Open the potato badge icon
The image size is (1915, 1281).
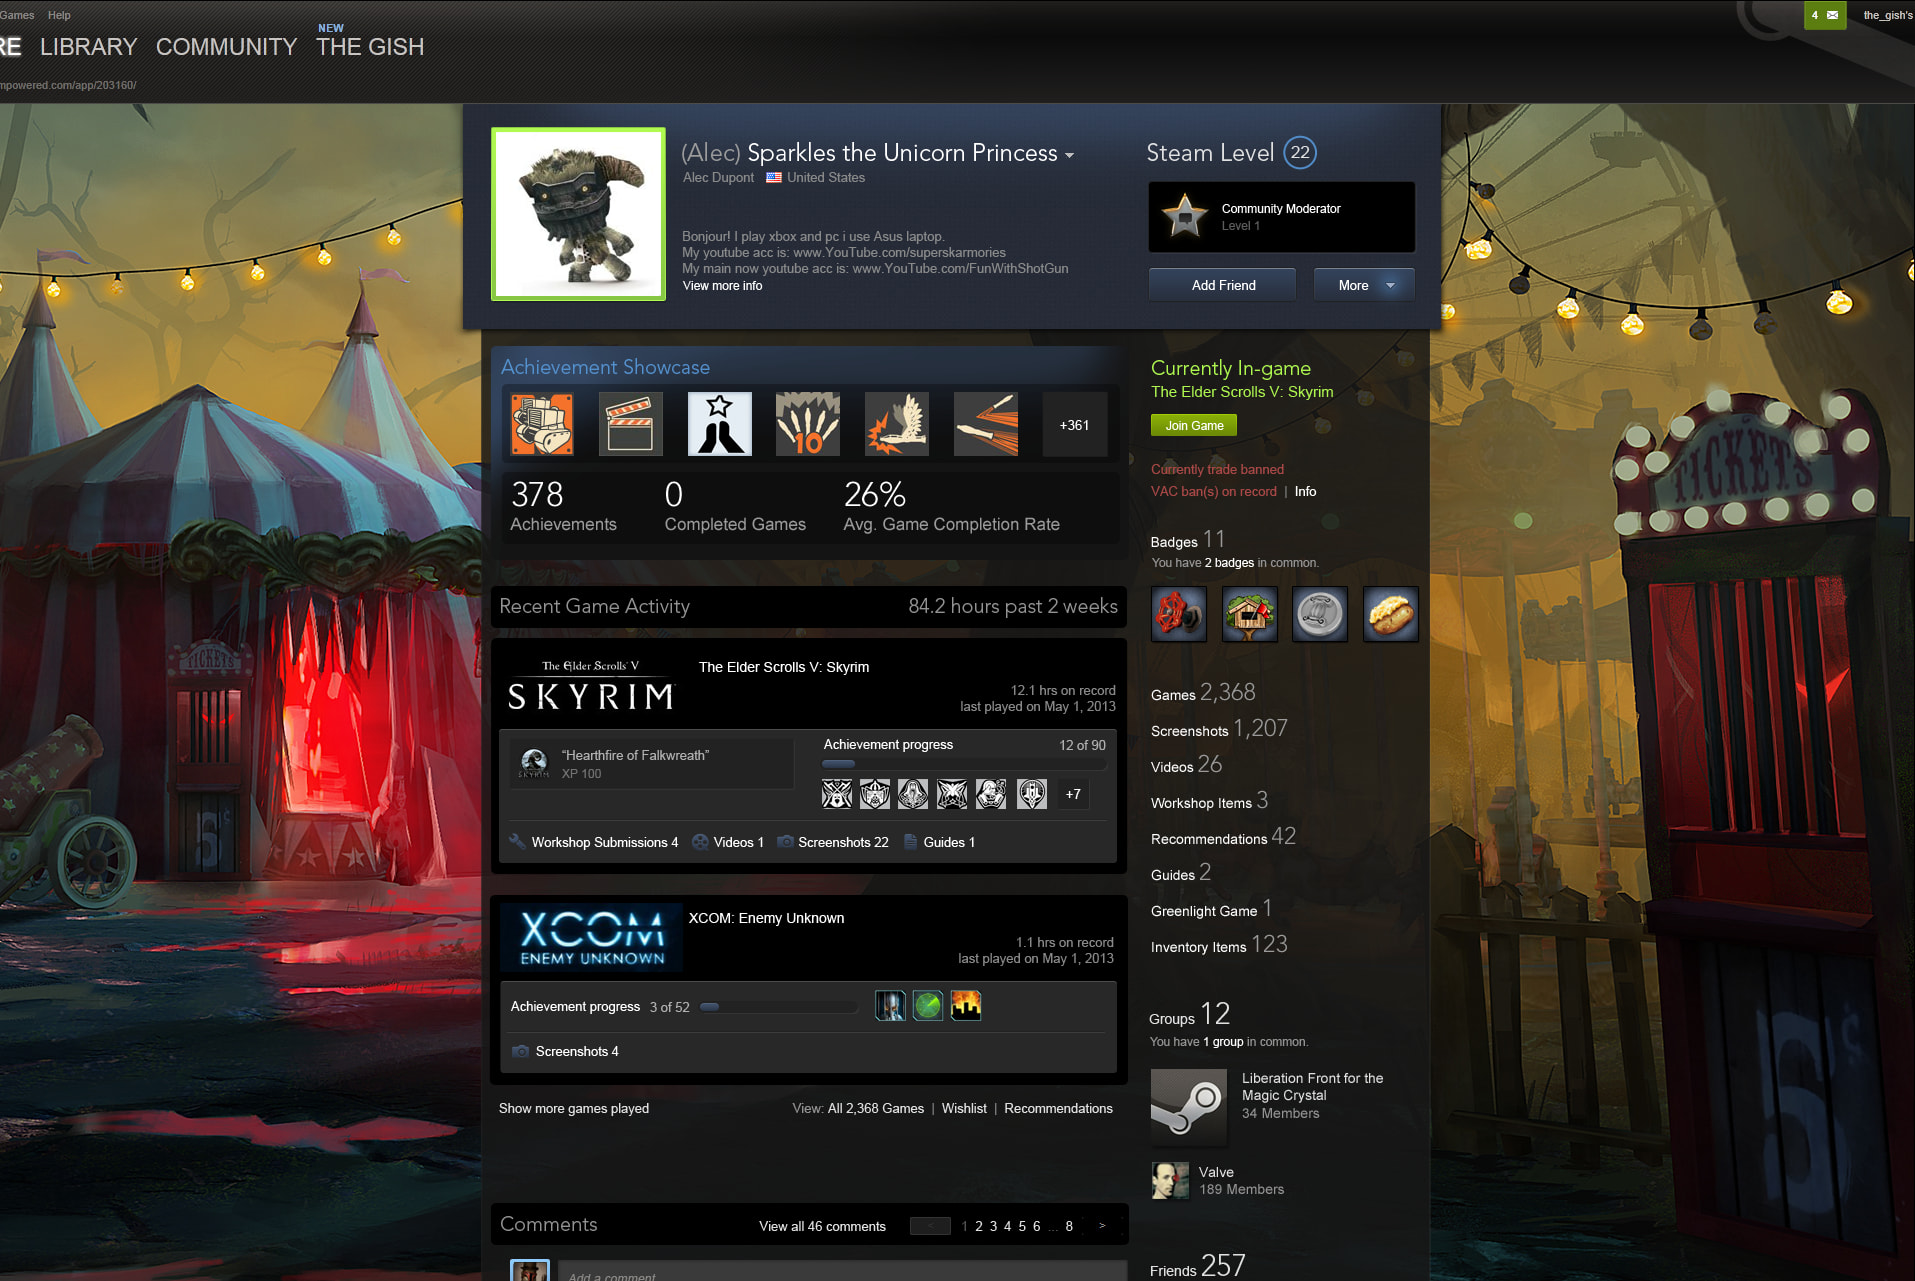coord(1391,614)
